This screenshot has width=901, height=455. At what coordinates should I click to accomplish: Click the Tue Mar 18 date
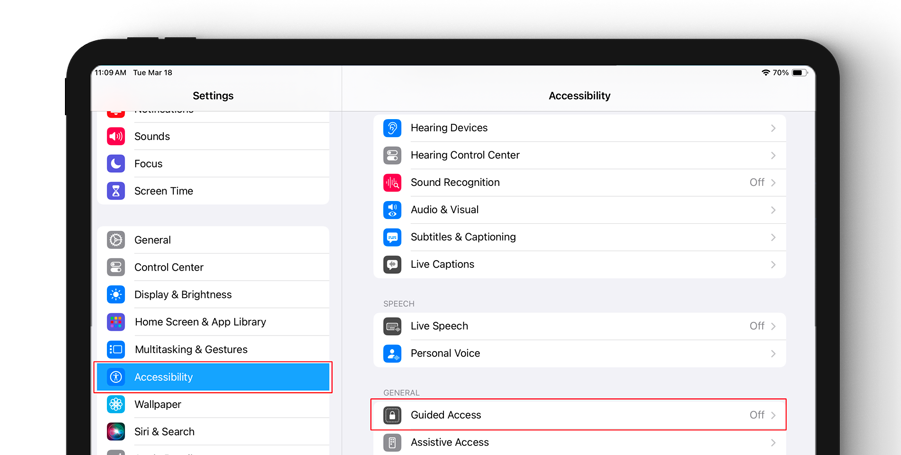coord(153,72)
